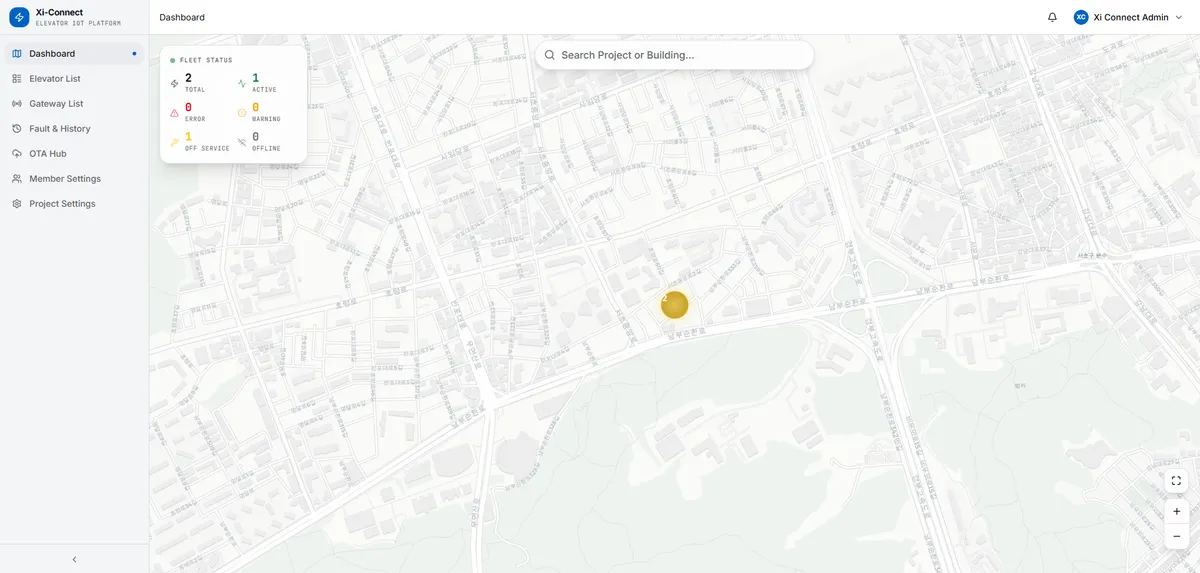Click the Xi-Connect logo icon
This screenshot has height=573, width=1200.
tap(19, 17)
